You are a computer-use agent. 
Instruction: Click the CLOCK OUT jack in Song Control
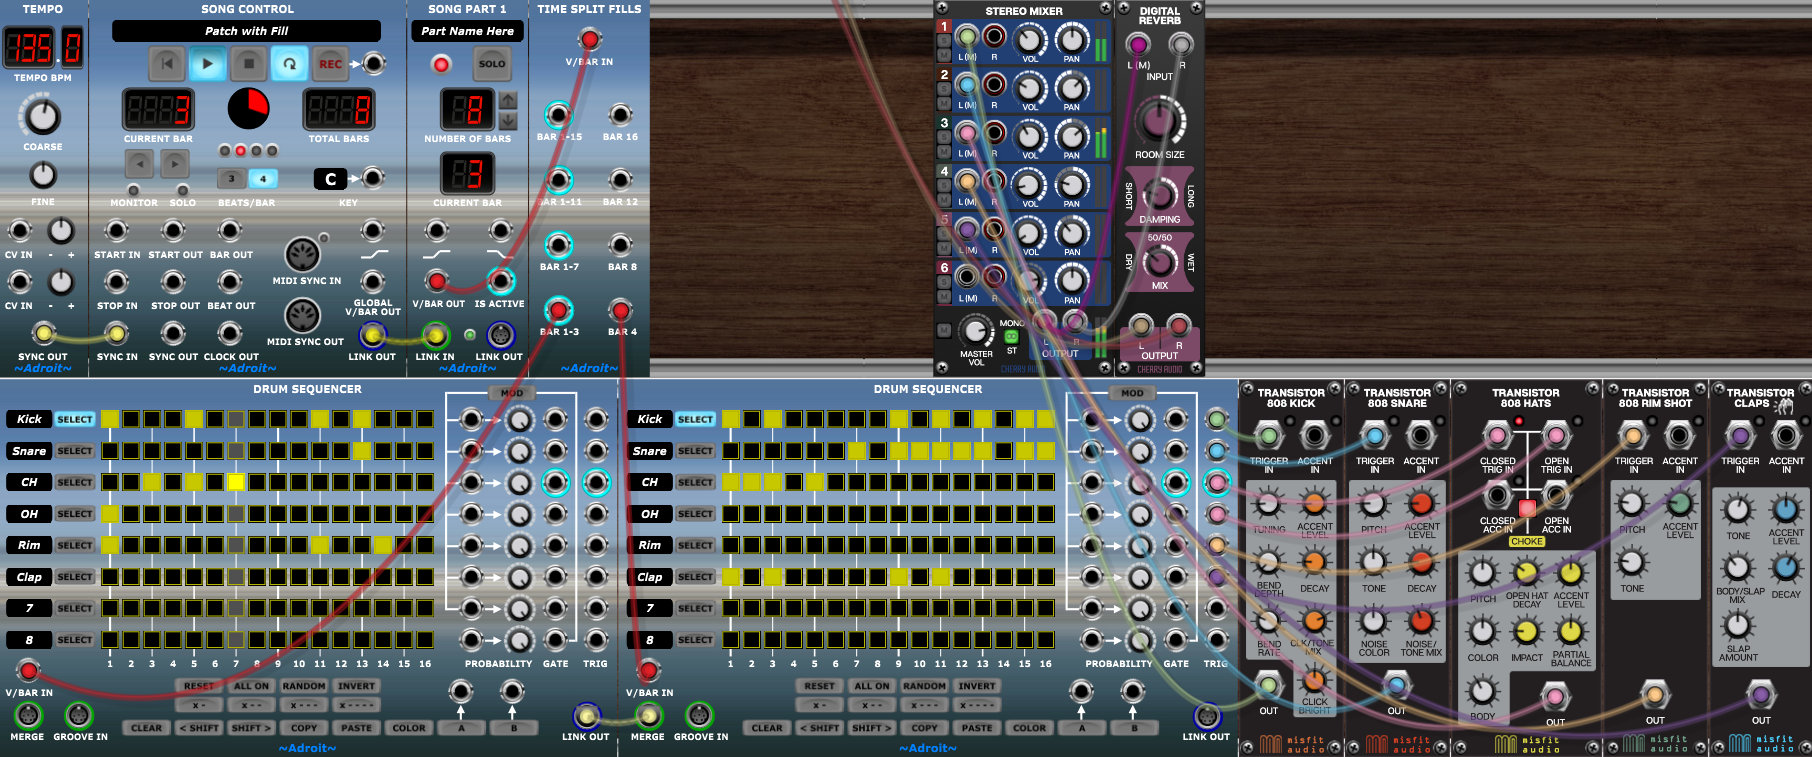click(230, 333)
